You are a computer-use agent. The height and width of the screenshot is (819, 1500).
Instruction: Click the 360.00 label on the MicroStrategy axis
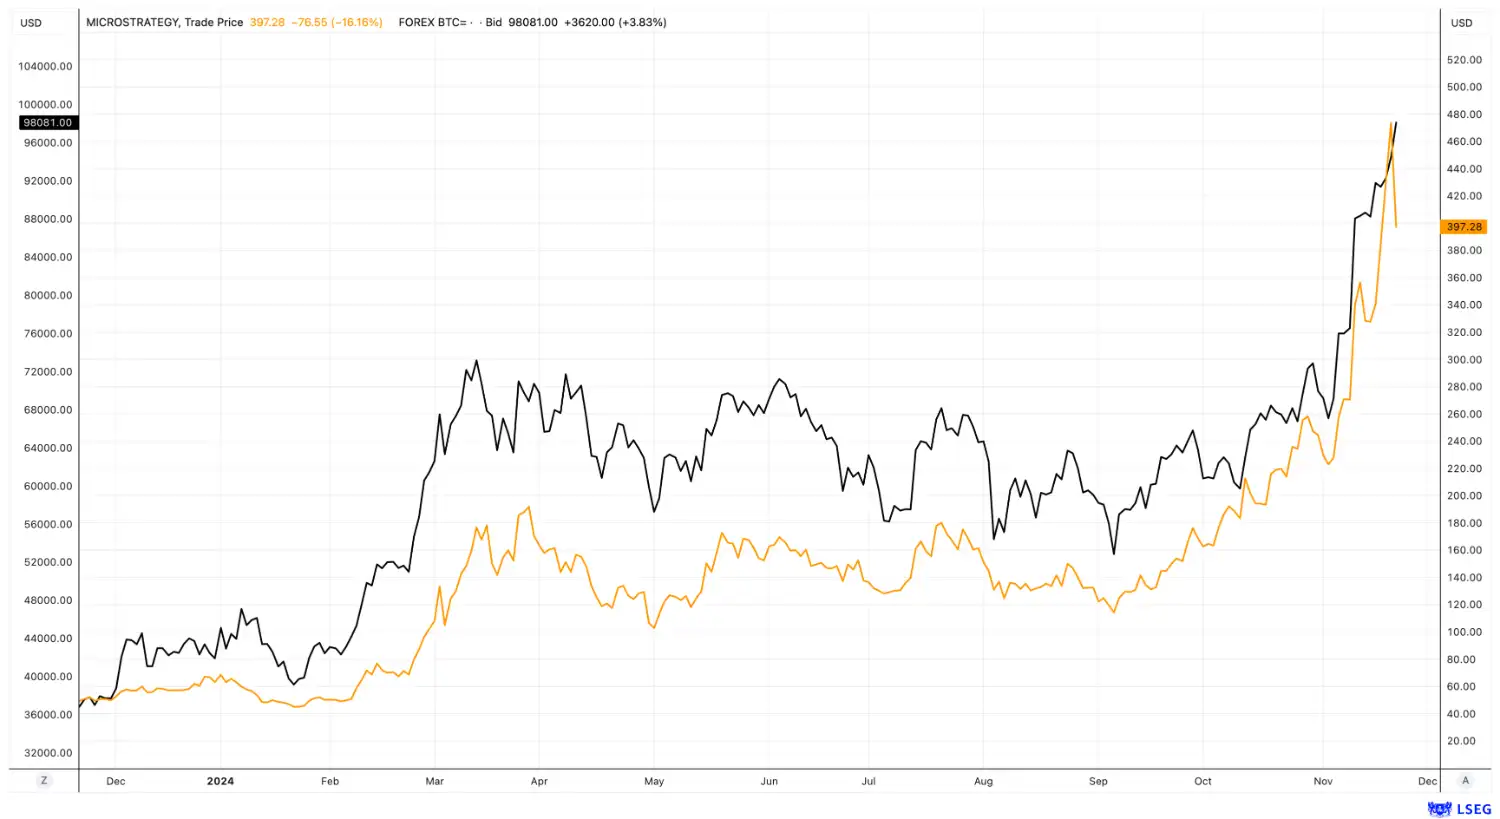1464,278
